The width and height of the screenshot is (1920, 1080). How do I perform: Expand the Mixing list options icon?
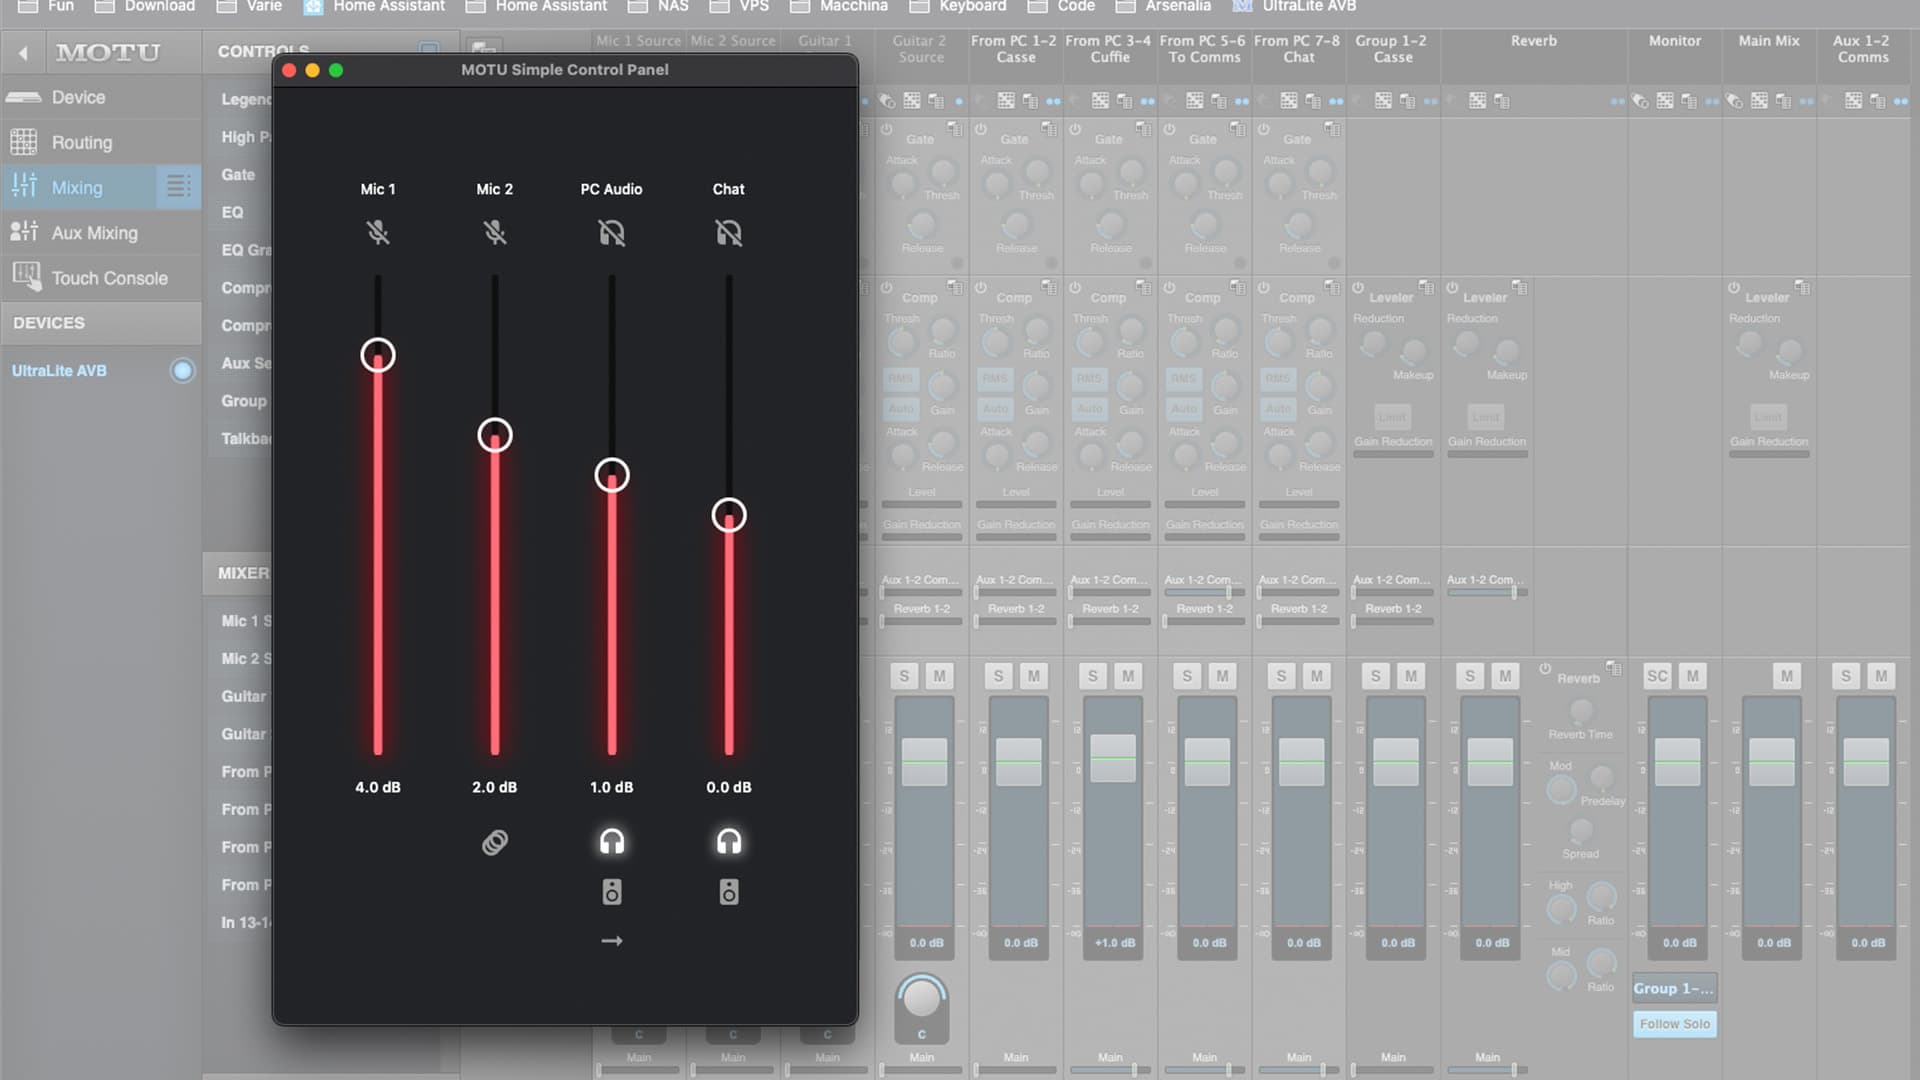(x=178, y=187)
